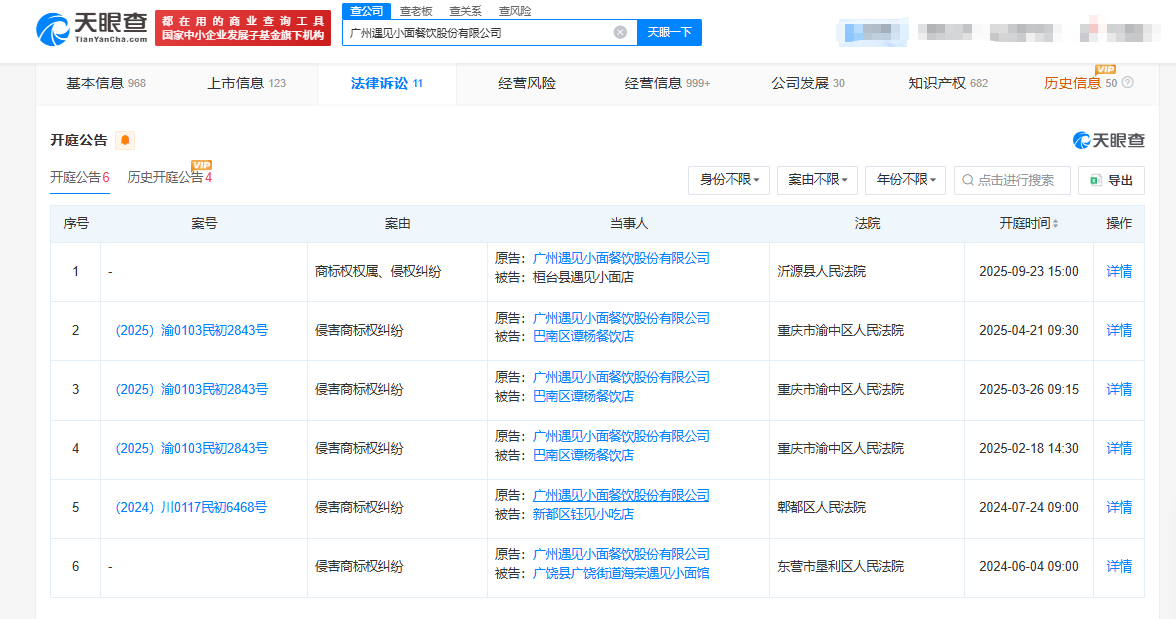Image resolution: width=1176 pixels, height=619 pixels.
Task: Click 商标权权属、侵权纠纷 cell
Action: point(378,272)
